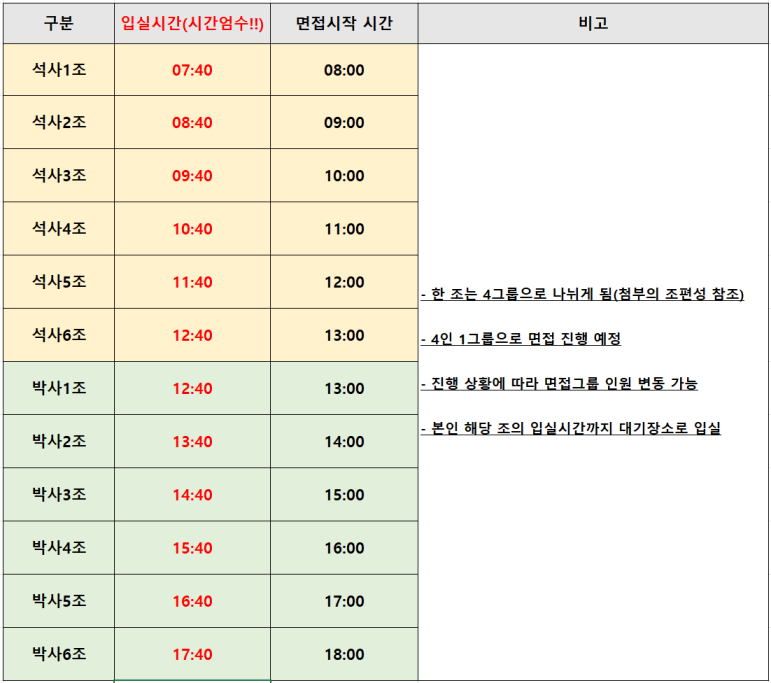Image resolution: width=771 pixels, height=683 pixels.
Task: Click the 12:00 interview start time
Action: (344, 282)
